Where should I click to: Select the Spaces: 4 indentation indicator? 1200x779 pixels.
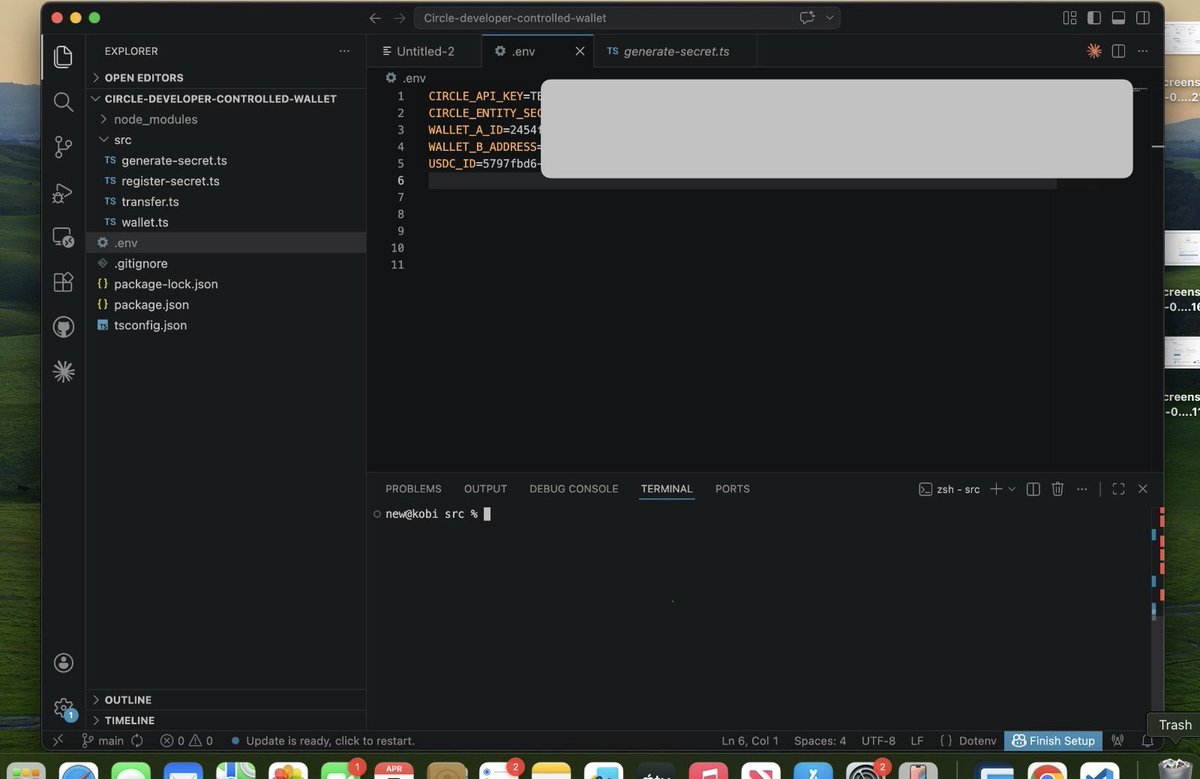click(x=819, y=741)
